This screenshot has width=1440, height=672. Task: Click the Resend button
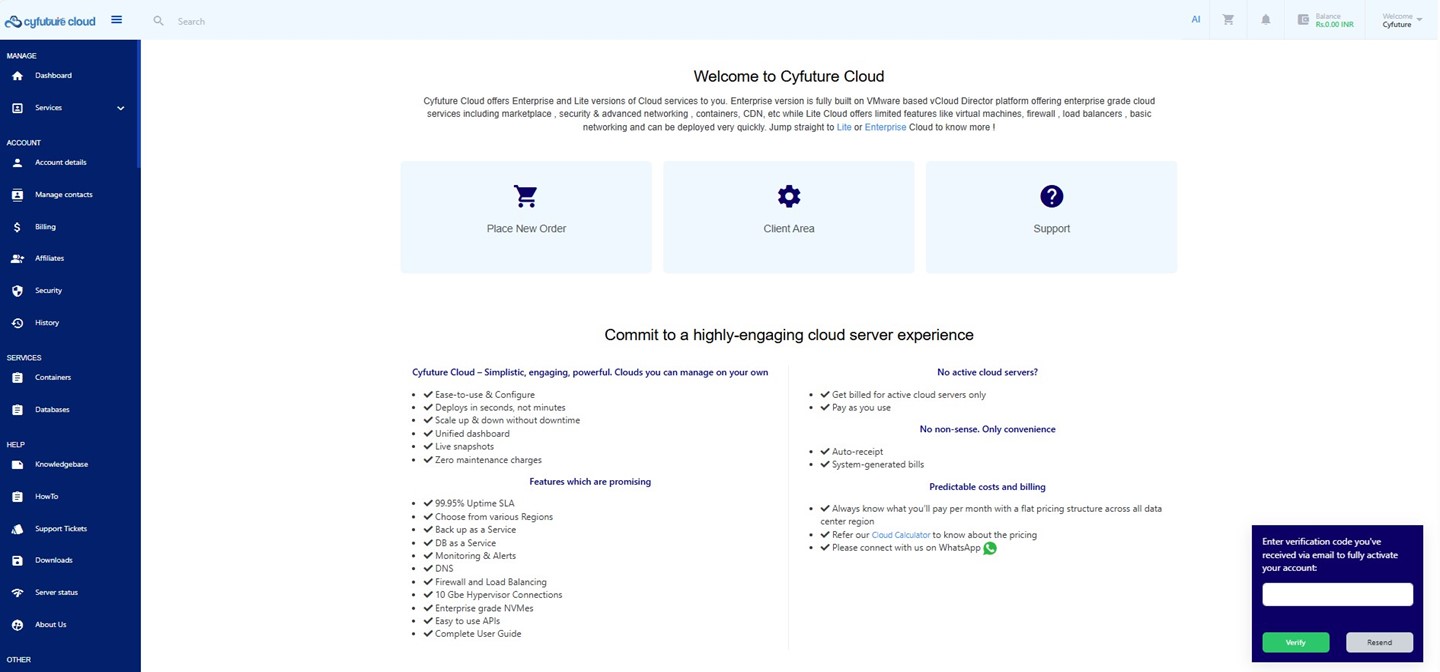pyautogui.click(x=1379, y=642)
